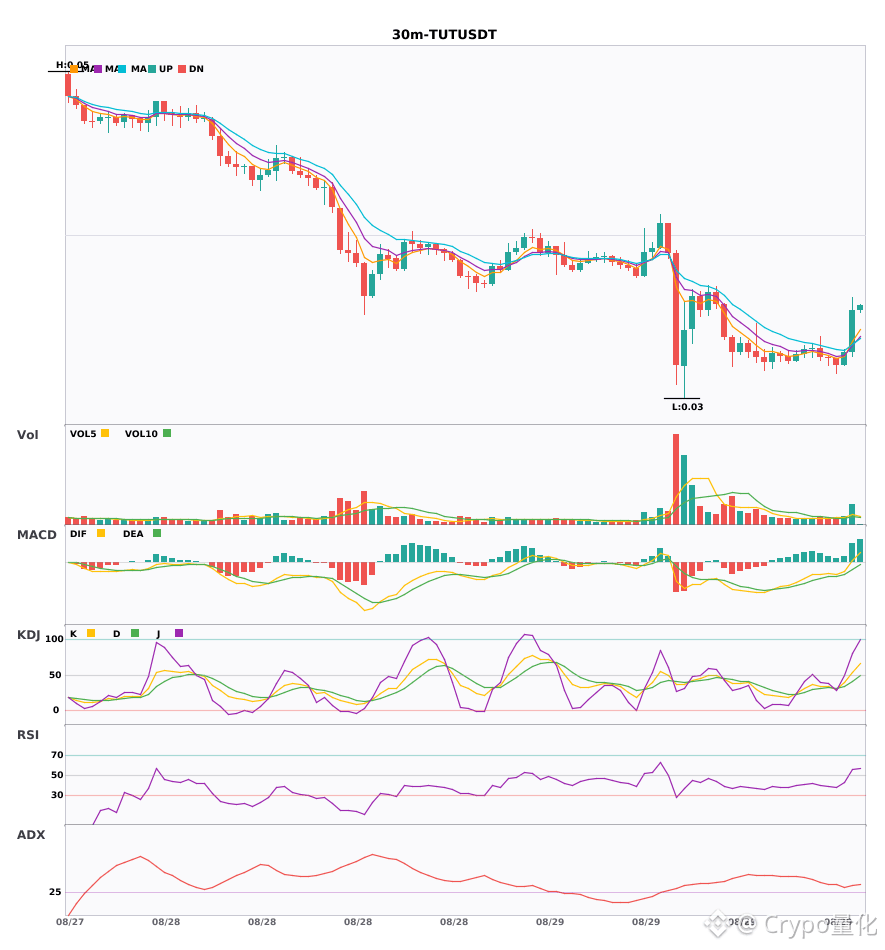Click the purple MA legend swatch
Image resolution: width=885 pixels, height=950 pixels.
[98, 69]
